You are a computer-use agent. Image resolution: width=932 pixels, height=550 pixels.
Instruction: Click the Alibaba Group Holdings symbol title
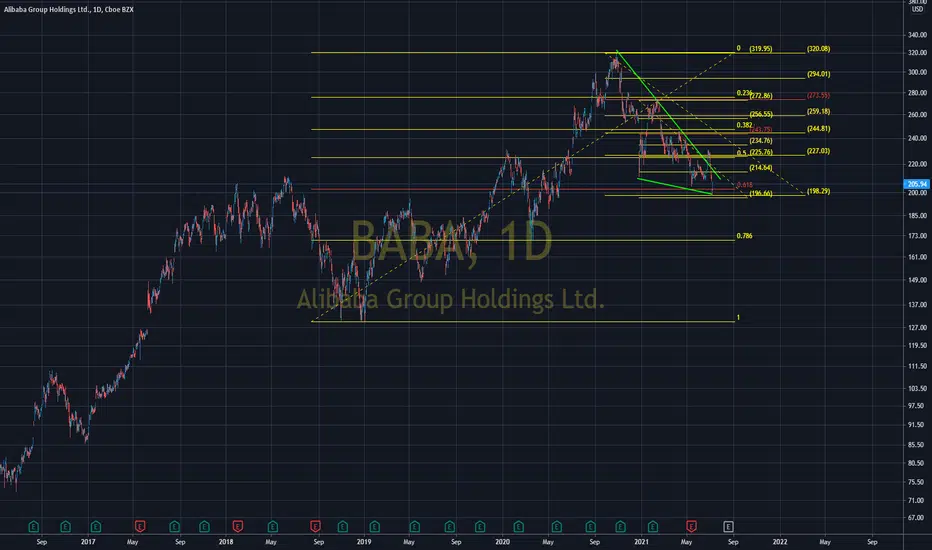click(68, 10)
